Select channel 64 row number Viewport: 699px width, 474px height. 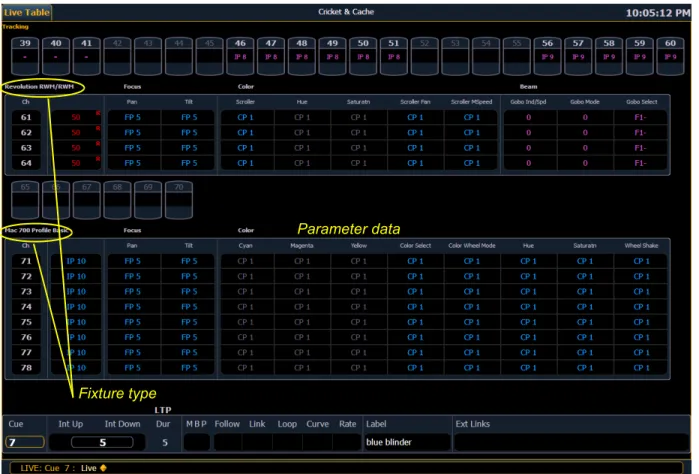(x=26, y=163)
